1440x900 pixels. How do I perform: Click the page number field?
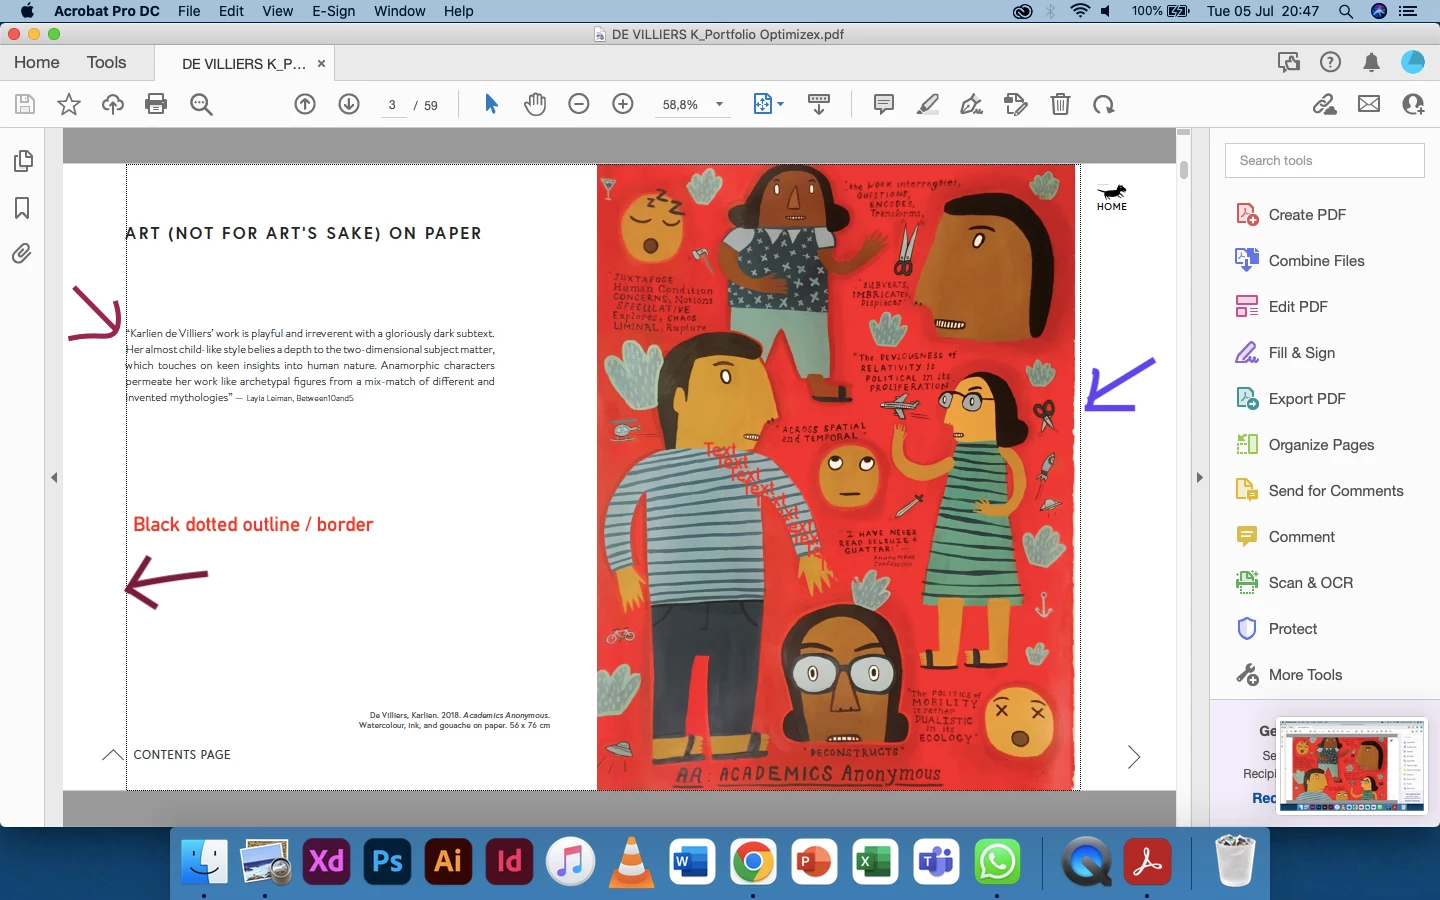(392, 105)
